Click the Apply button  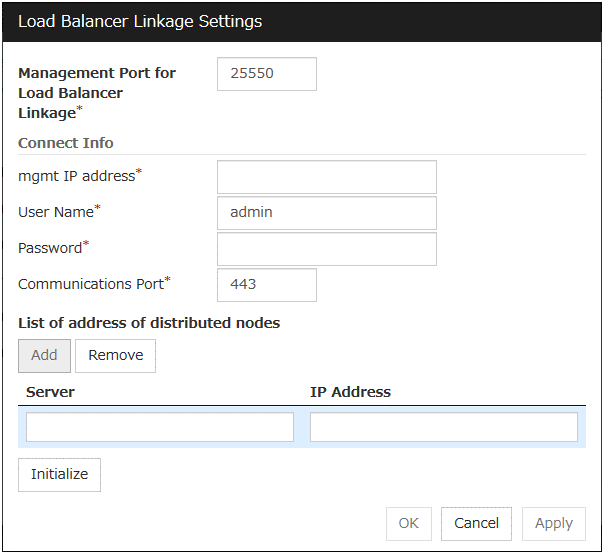point(553,524)
